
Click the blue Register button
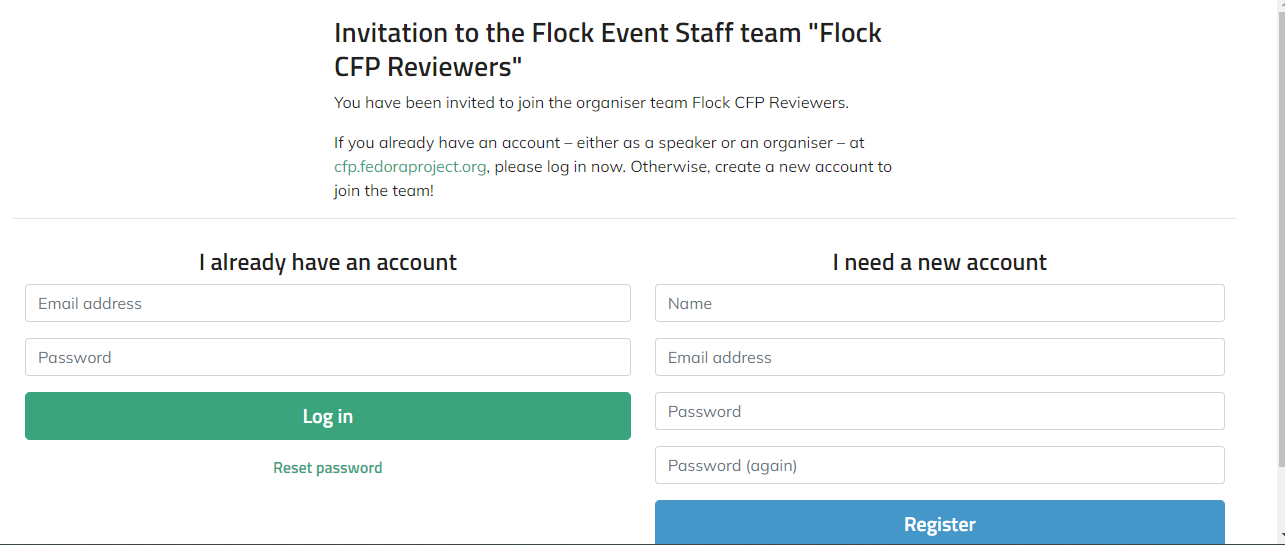coord(940,523)
